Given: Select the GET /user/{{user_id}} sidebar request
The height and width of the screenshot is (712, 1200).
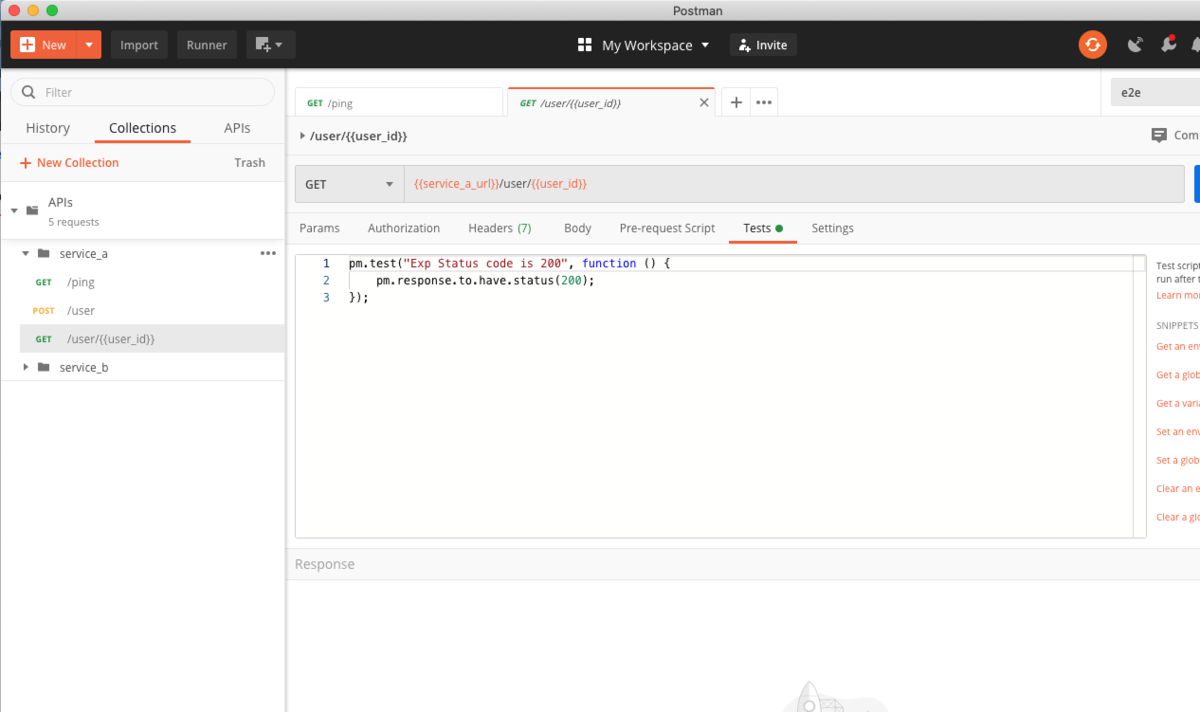Looking at the screenshot, I should tap(152, 339).
